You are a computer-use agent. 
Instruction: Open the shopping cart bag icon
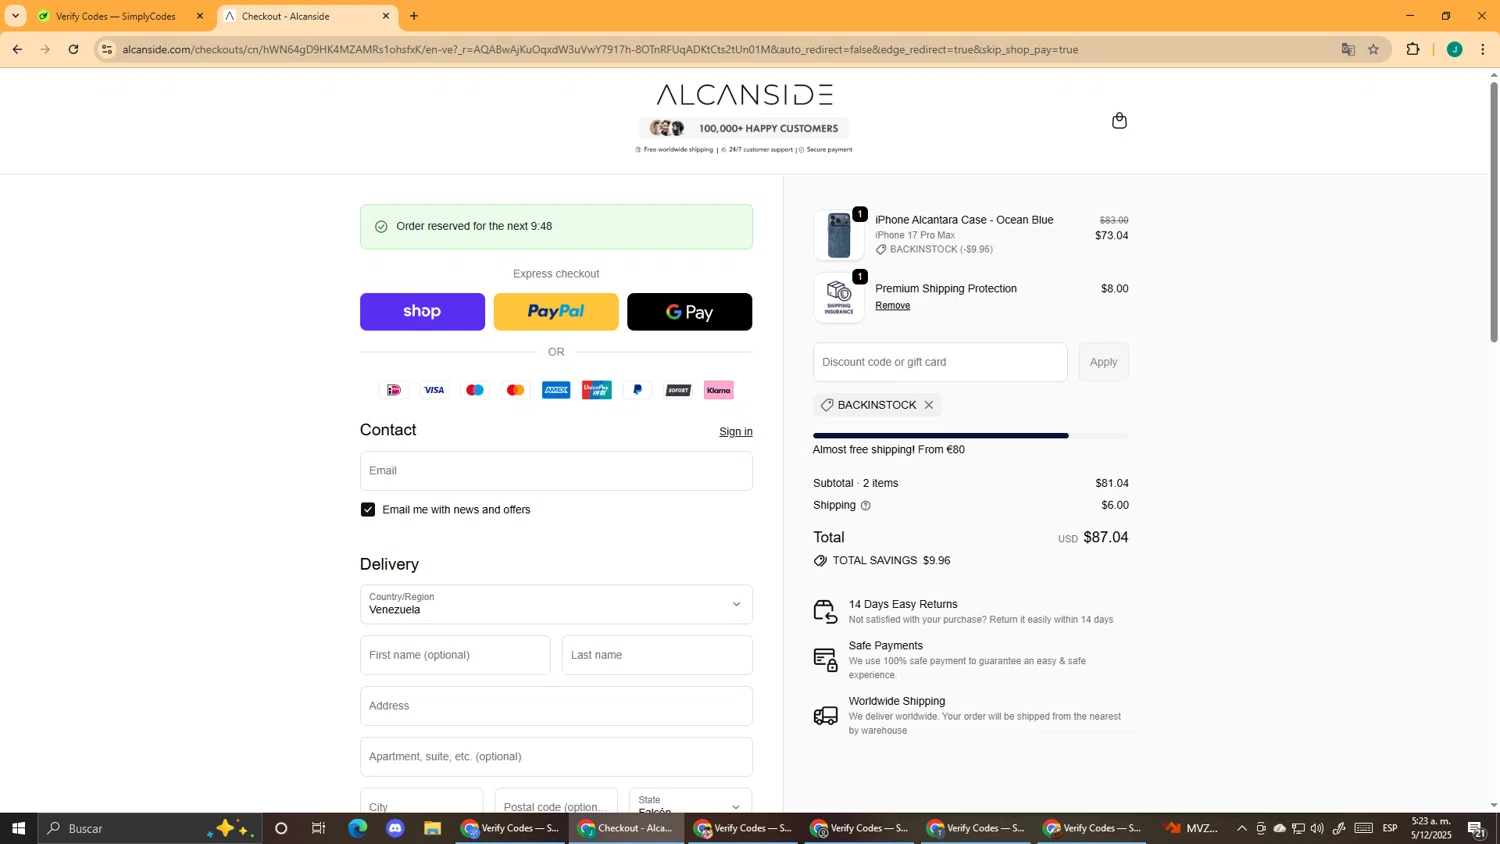[1119, 121]
